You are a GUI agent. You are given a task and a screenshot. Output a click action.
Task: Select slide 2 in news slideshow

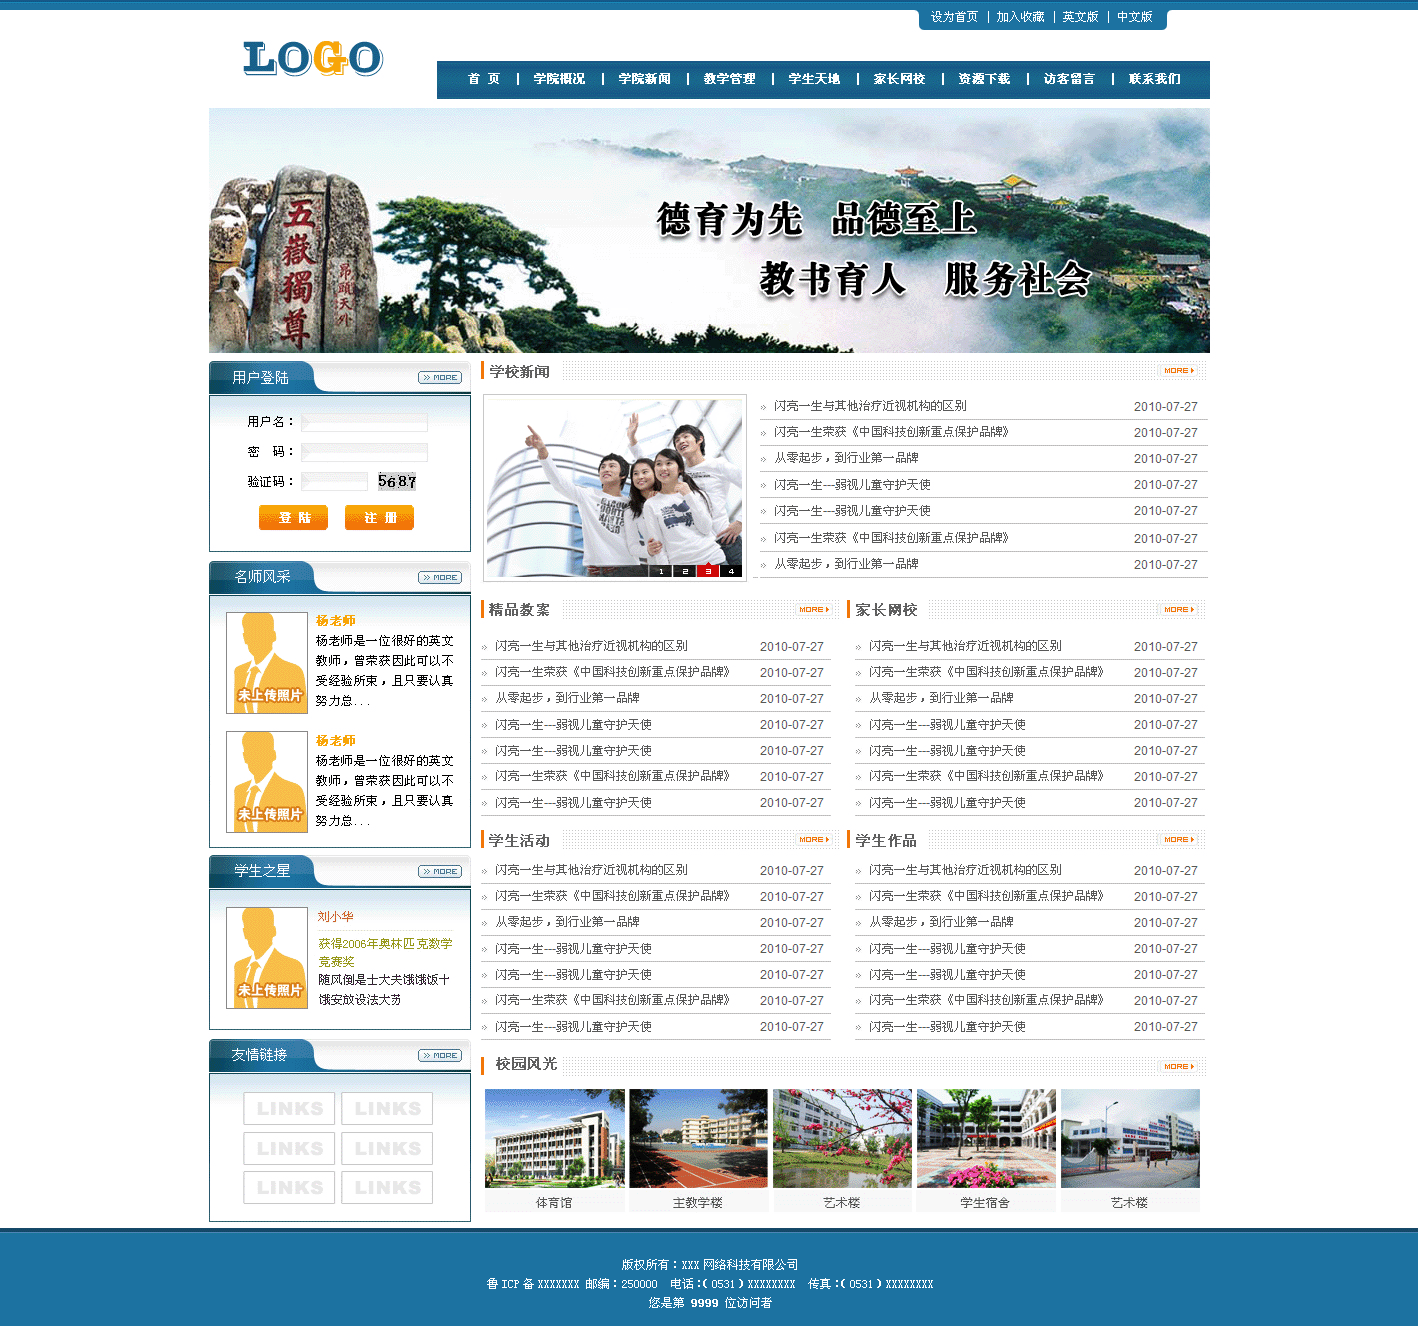pyautogui.click(x=685, y=571)
